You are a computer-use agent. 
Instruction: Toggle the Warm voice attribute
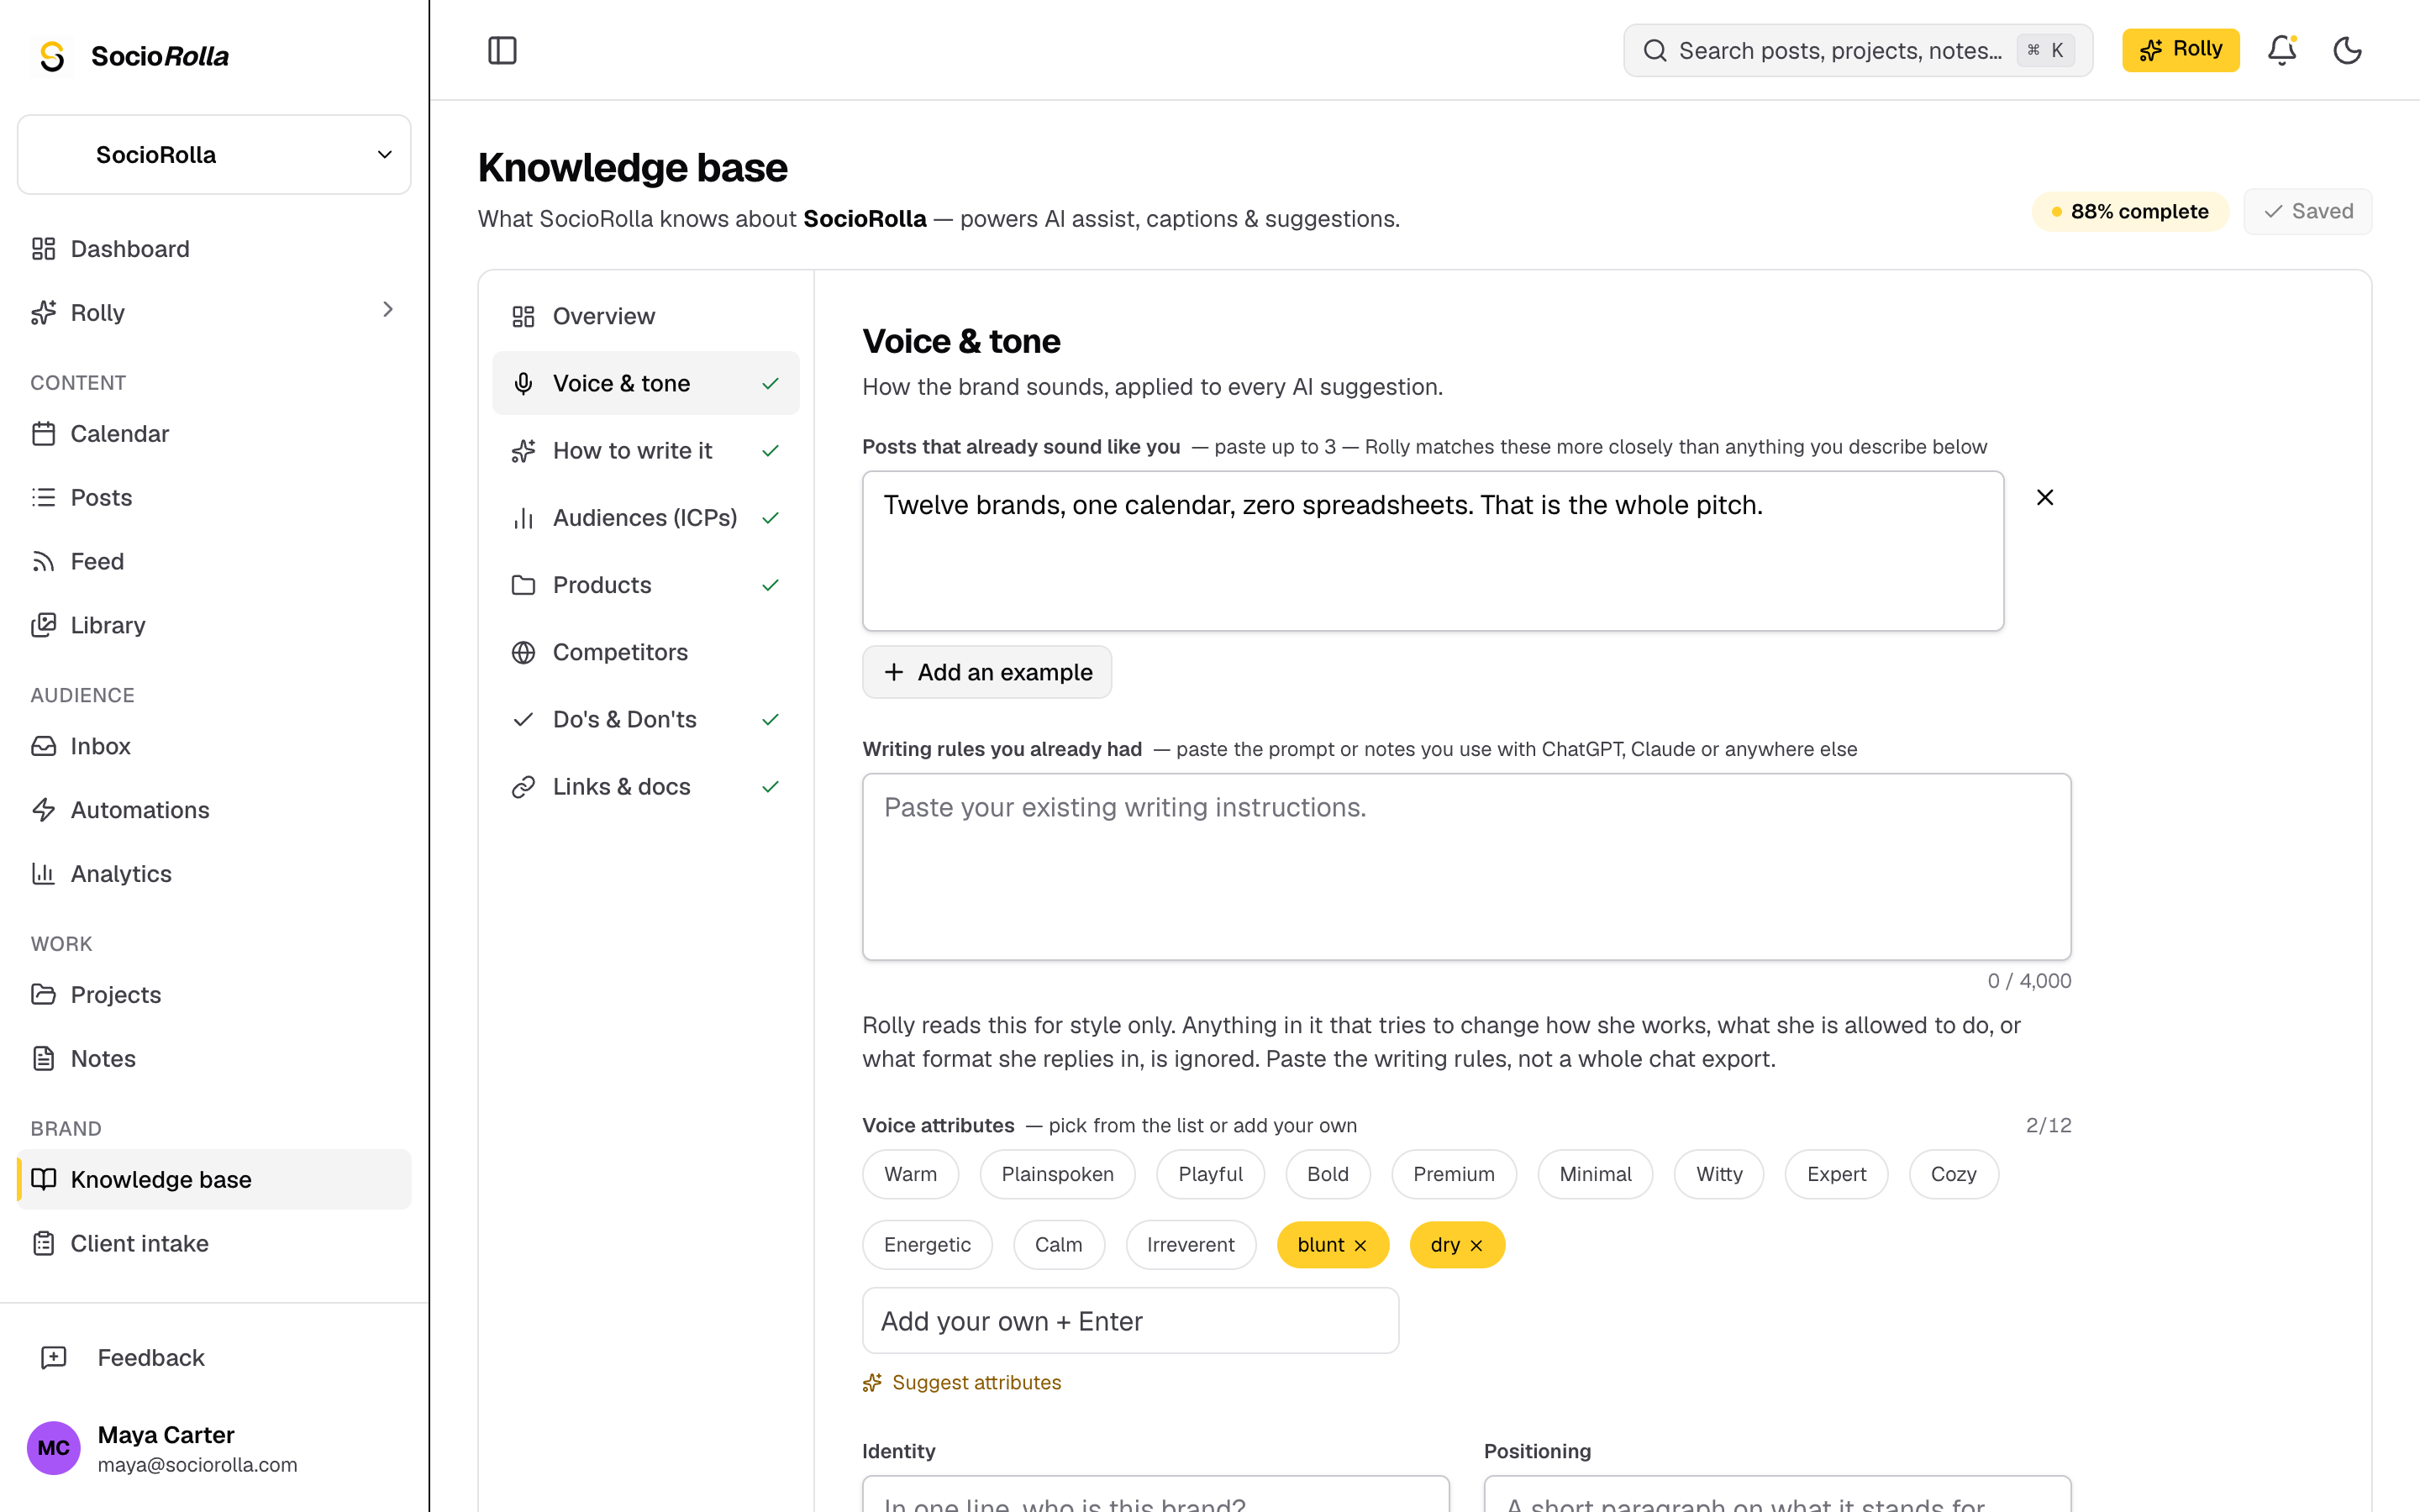coord(910,1174)
